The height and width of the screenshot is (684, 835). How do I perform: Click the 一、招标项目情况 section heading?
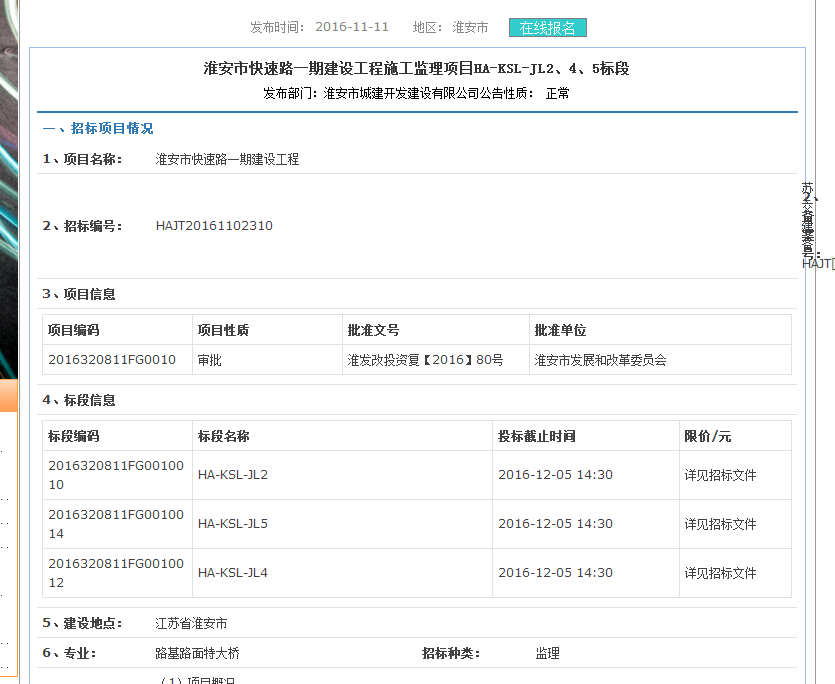point(98,129)
